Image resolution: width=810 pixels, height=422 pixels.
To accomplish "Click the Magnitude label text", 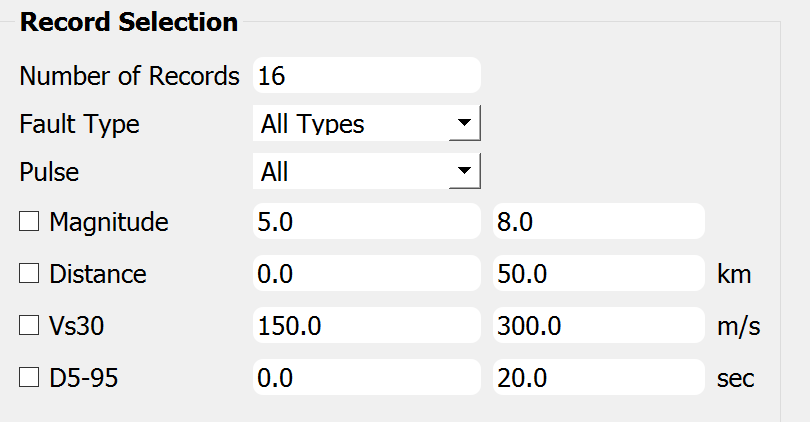I will (108, 222).
